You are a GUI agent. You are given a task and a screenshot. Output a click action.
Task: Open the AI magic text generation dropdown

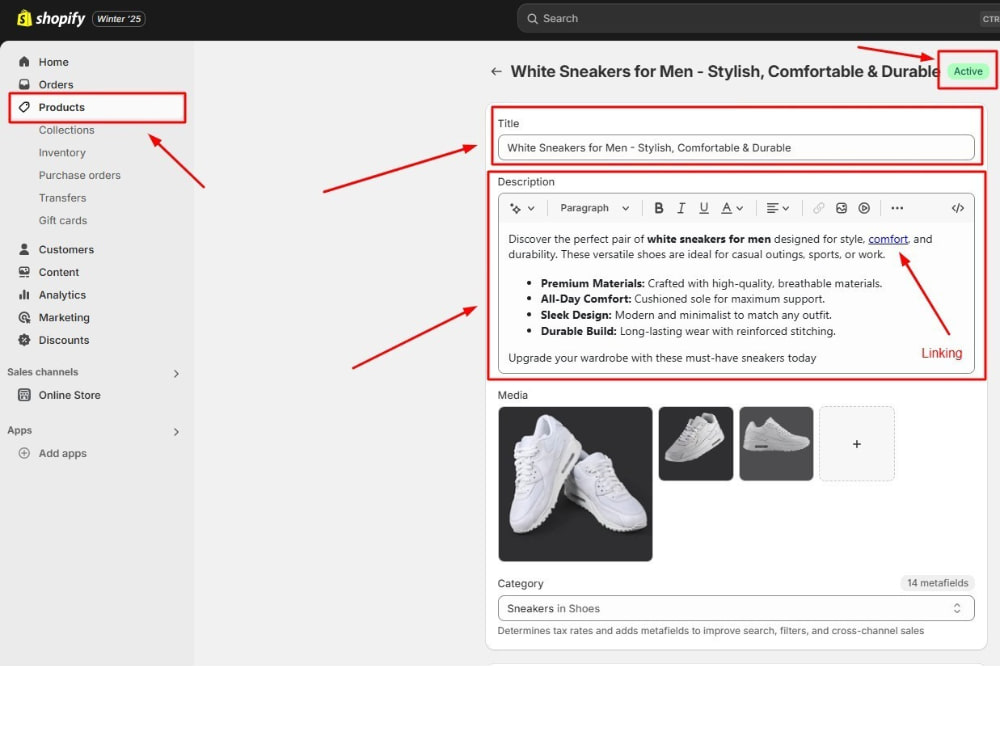pos(522,208)
